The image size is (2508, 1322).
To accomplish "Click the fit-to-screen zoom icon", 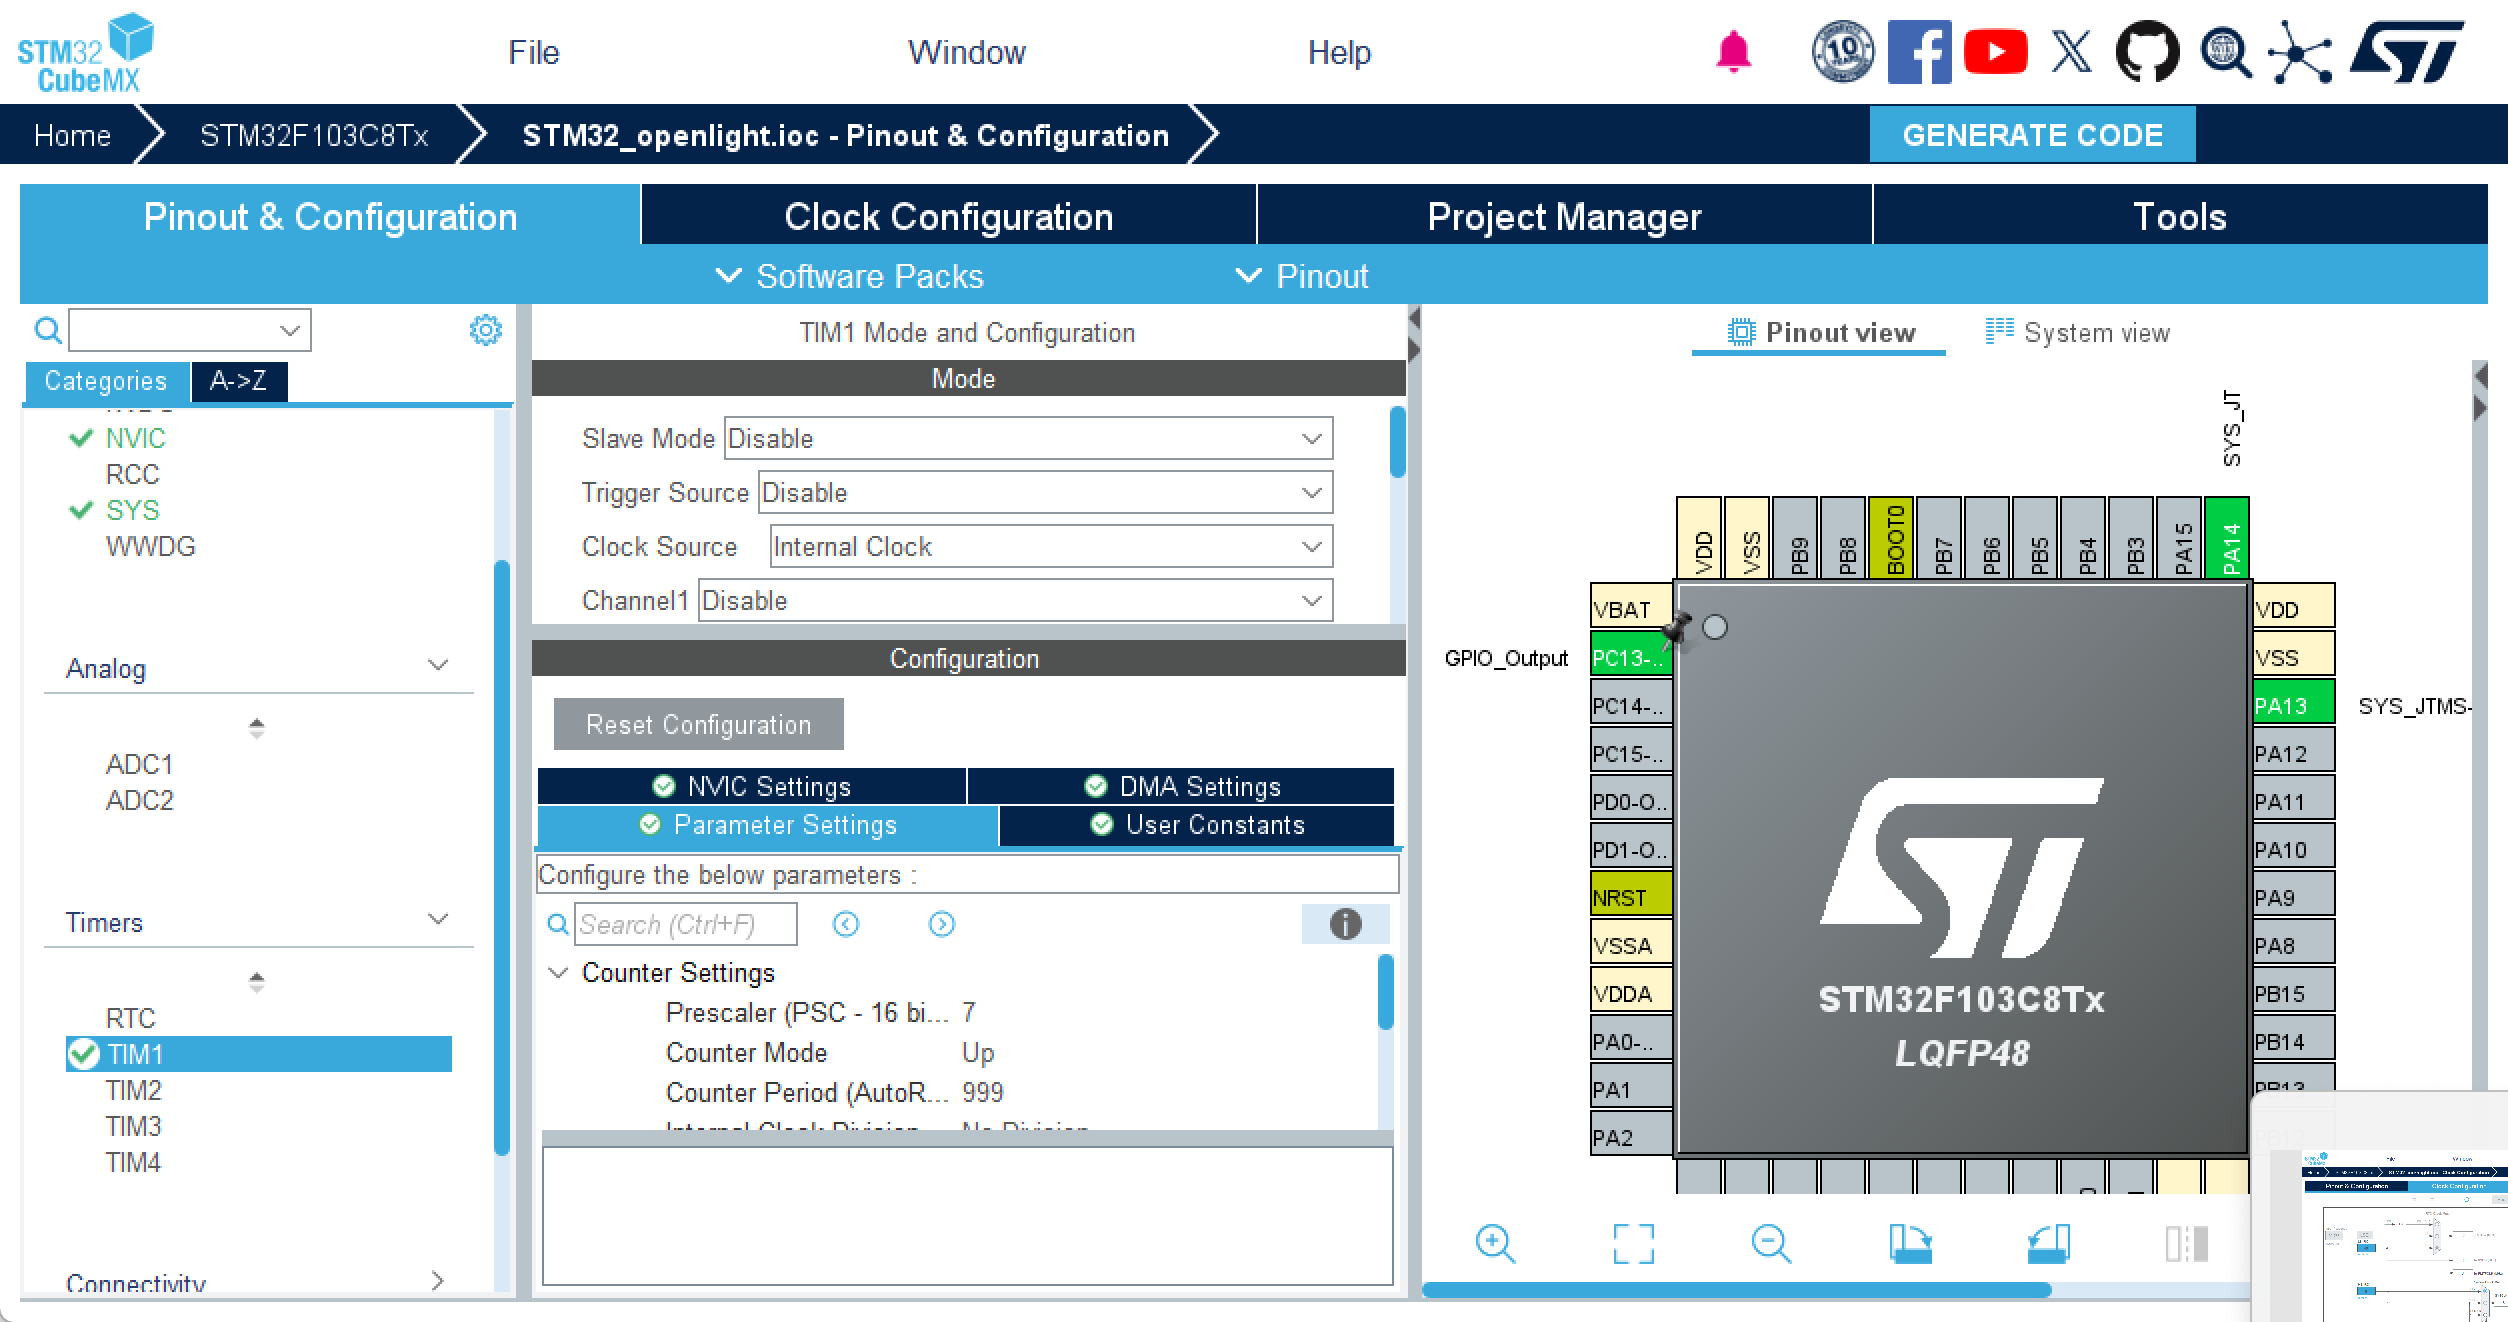I will pos(1634,1244).
